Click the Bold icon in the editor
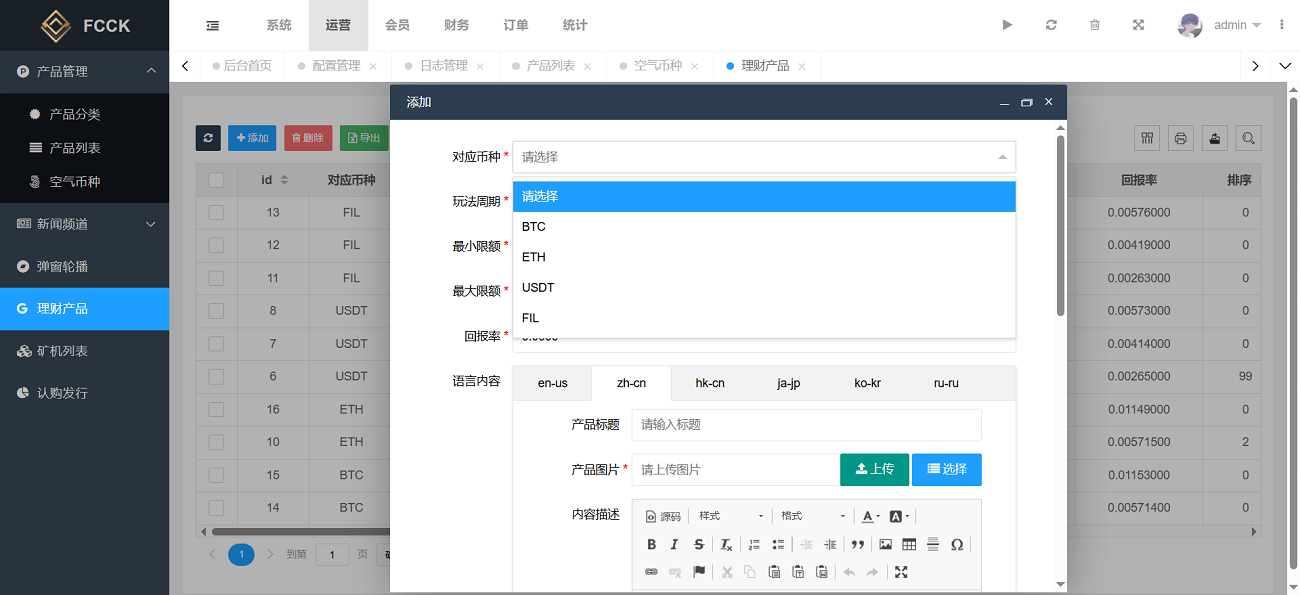Viewport: 1300px width, 595px height. point(651,545)
